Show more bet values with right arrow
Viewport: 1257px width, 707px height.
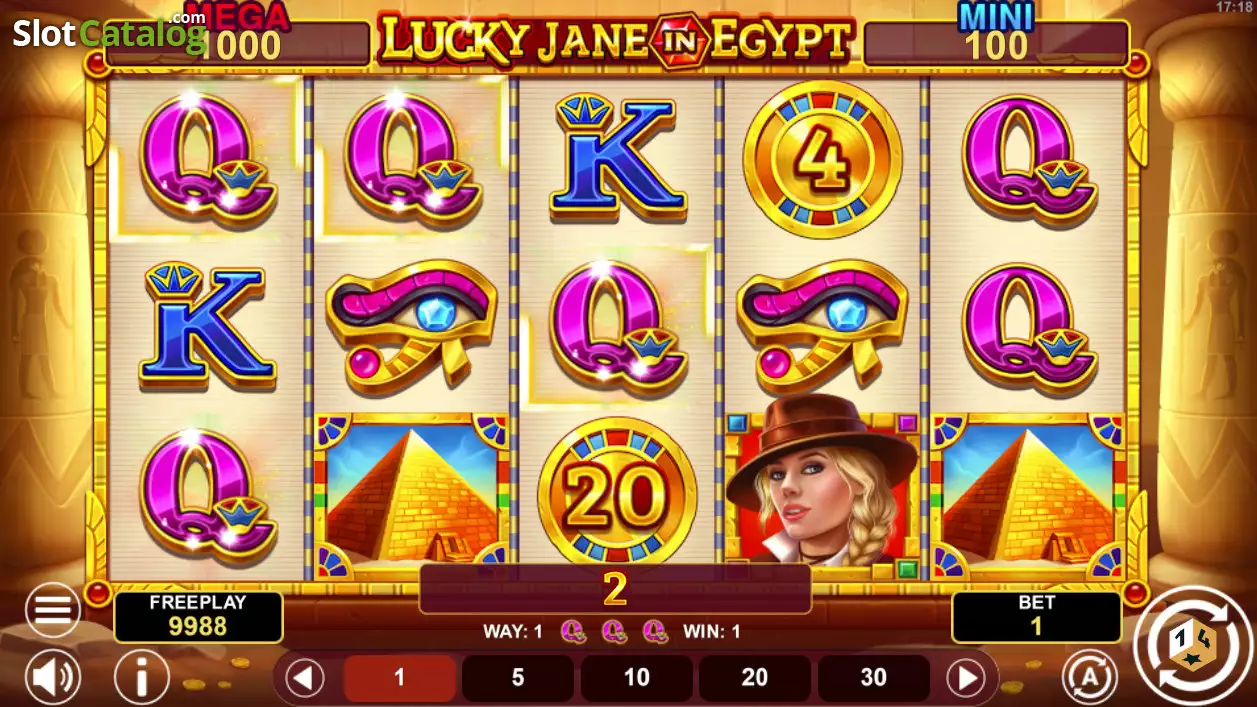coord(966,679)
